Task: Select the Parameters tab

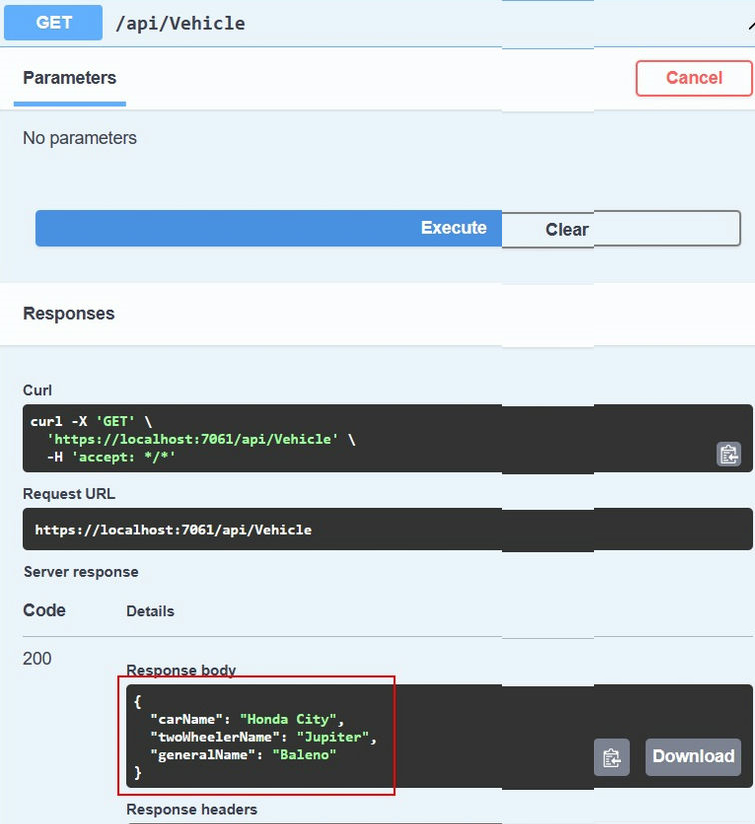Action: pos(70,78)
